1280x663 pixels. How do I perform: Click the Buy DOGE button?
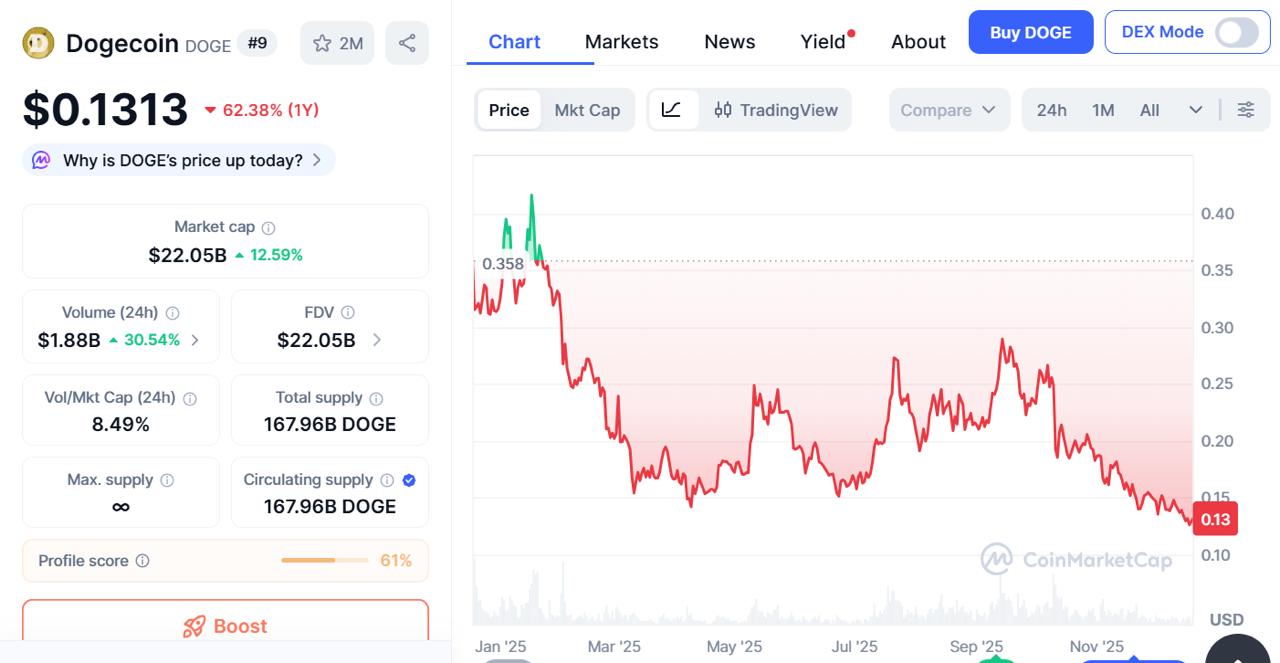(x=1030, y=32)
